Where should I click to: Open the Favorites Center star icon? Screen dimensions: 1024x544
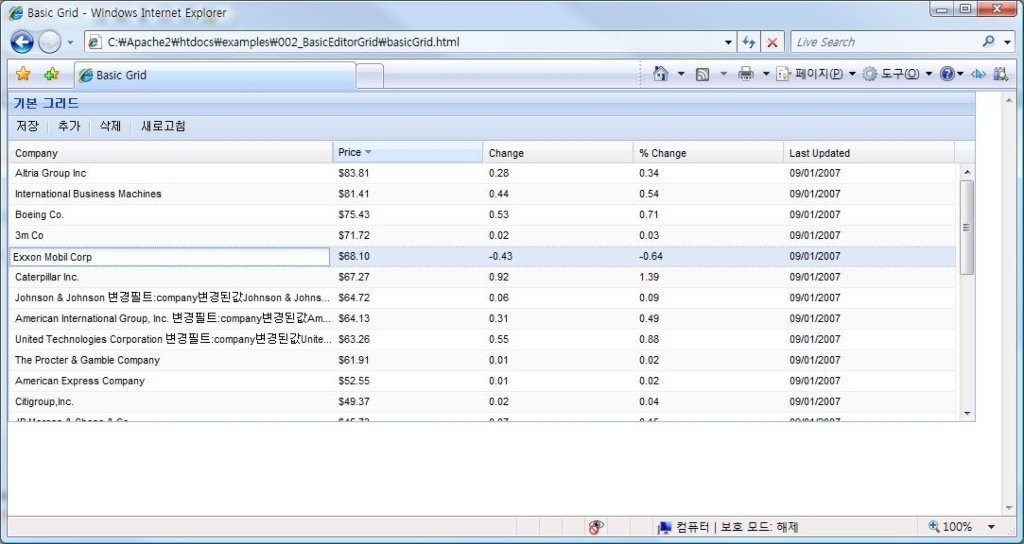[23, 74]
